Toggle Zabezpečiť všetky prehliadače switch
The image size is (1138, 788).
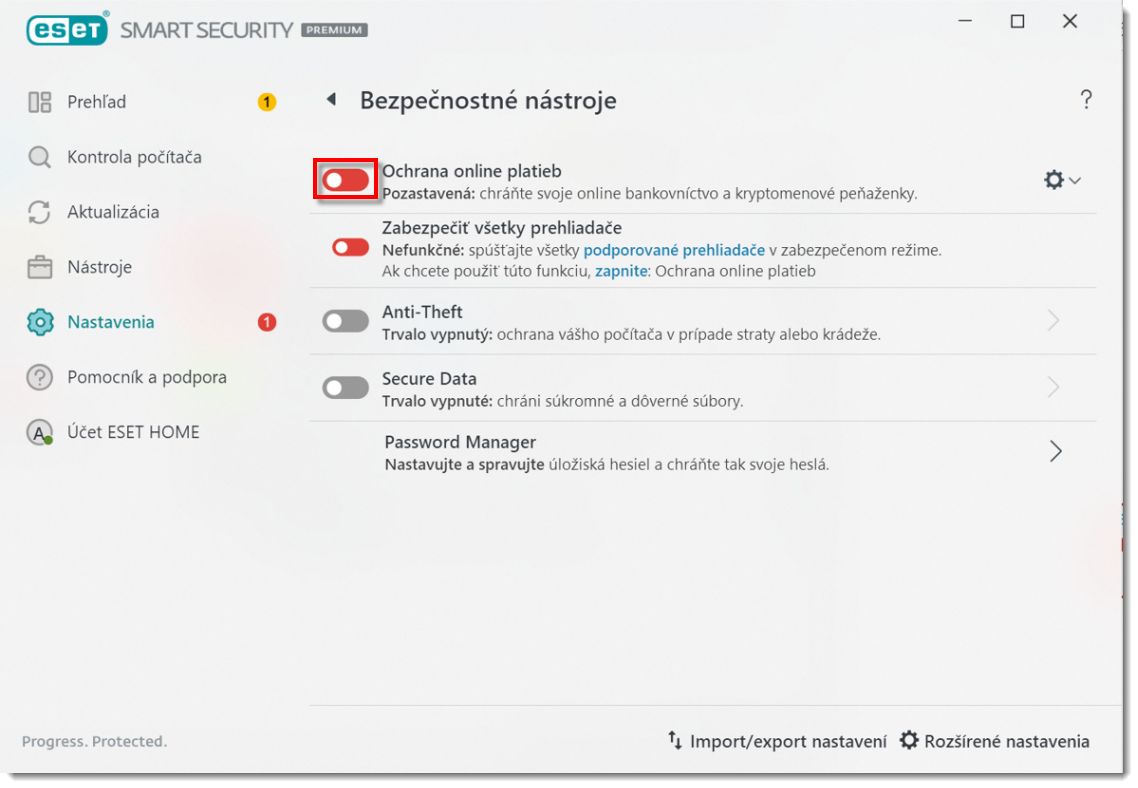pos(351,247)
